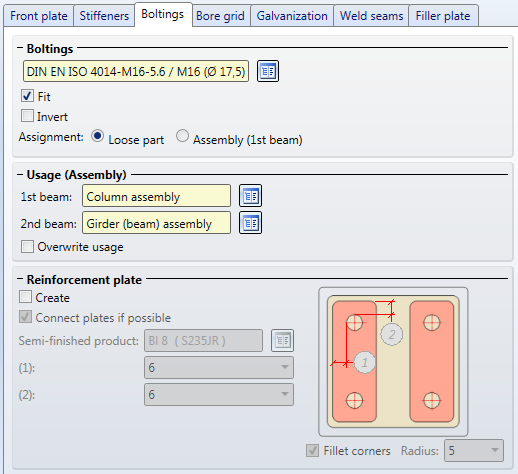Switch to the Bore grid tab
The height and width of the screenshot is (474, 518).
click(x=220, y=16)
